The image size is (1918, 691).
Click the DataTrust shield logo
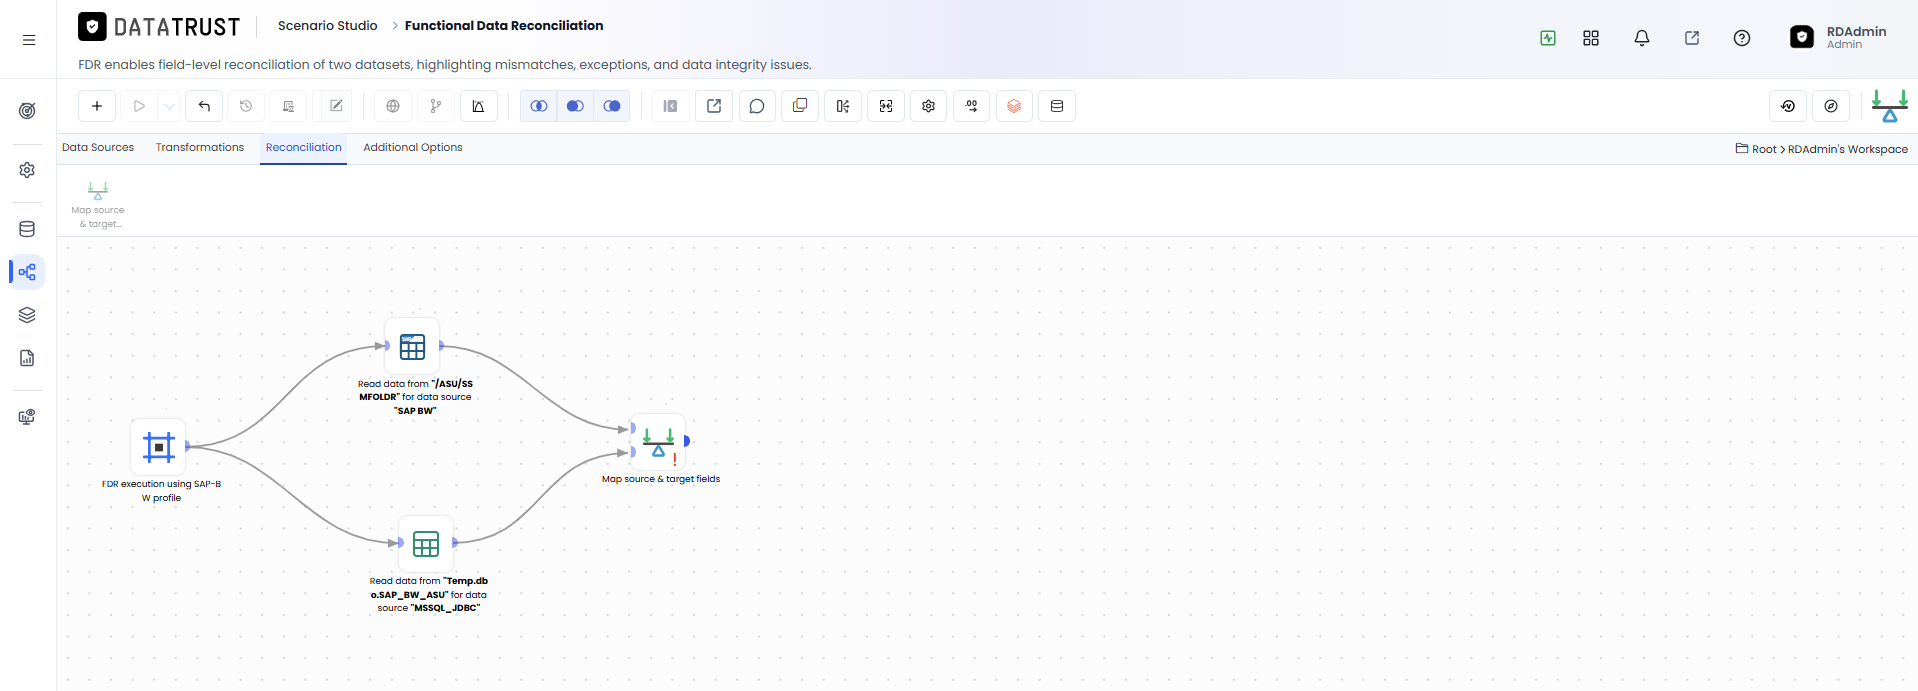[x=92, y=27]
